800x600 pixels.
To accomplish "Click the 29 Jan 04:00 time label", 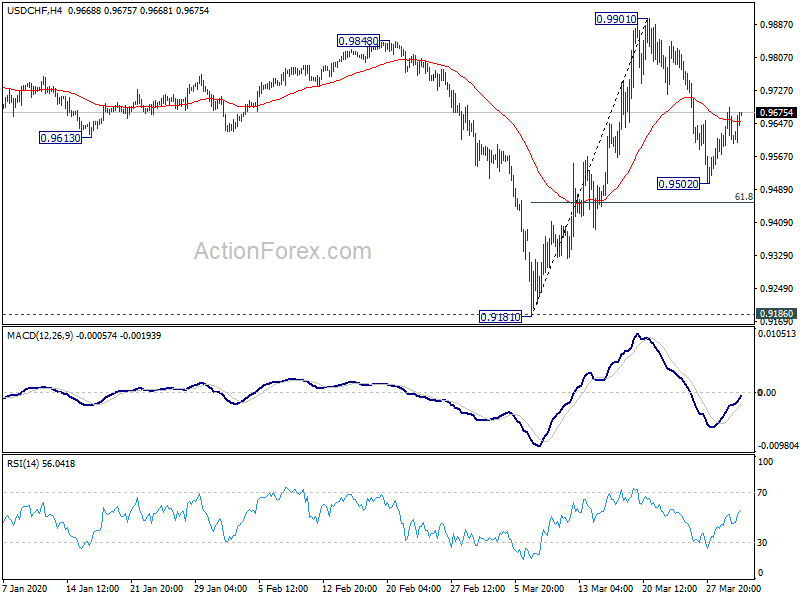I will (x=221, y=588).
